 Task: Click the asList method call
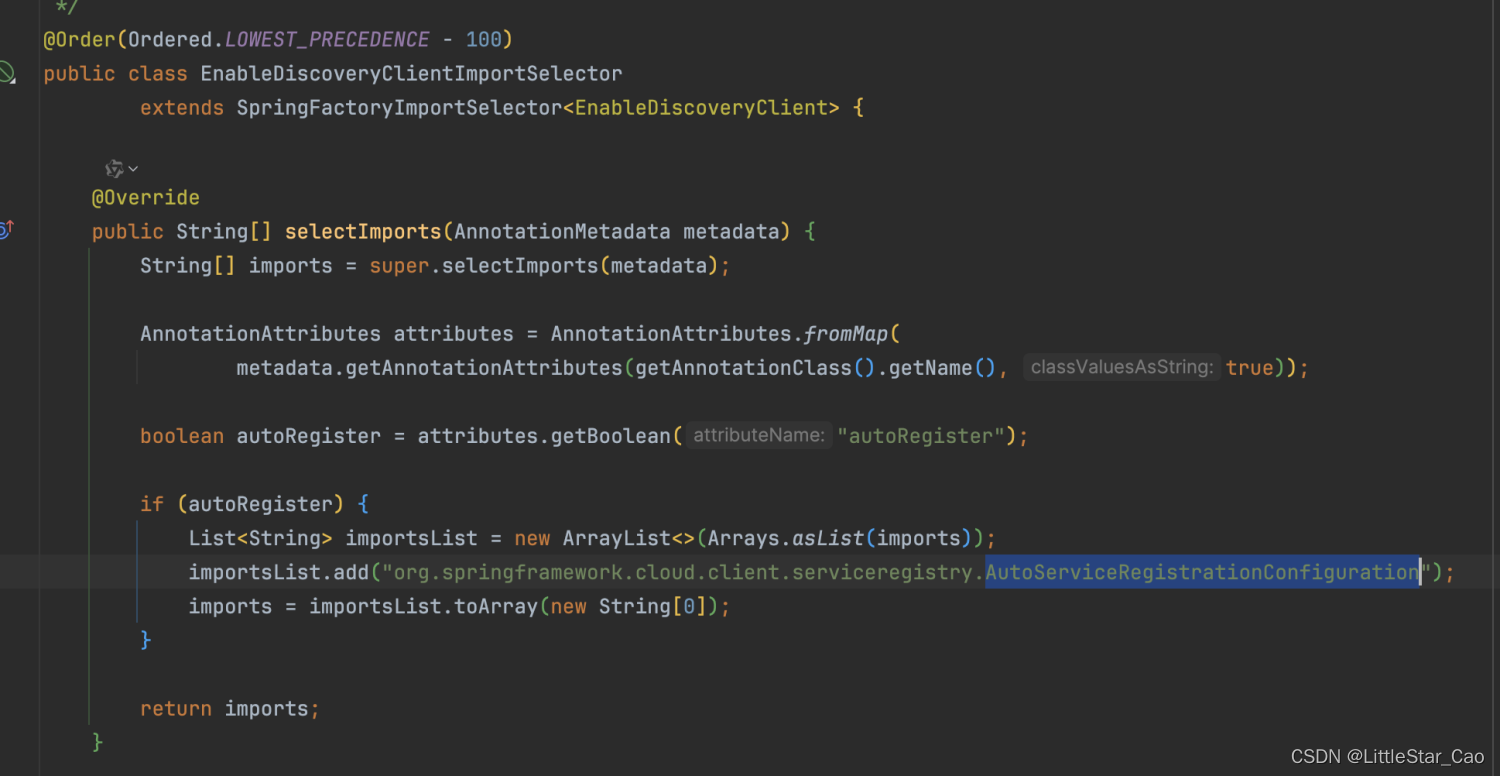[x=828, y=538]
